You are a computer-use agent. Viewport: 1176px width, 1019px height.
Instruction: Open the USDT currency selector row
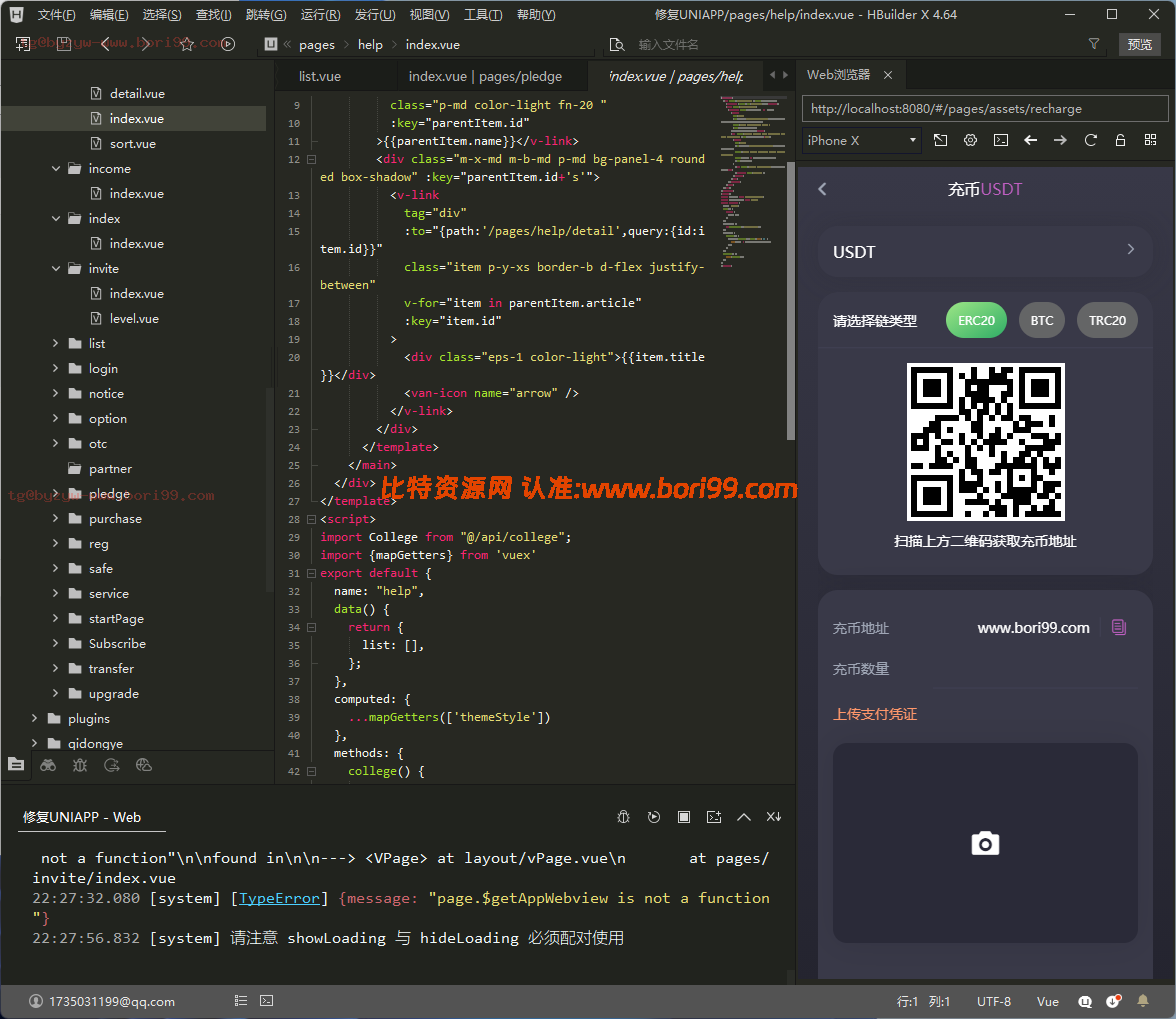coord(985,252)
